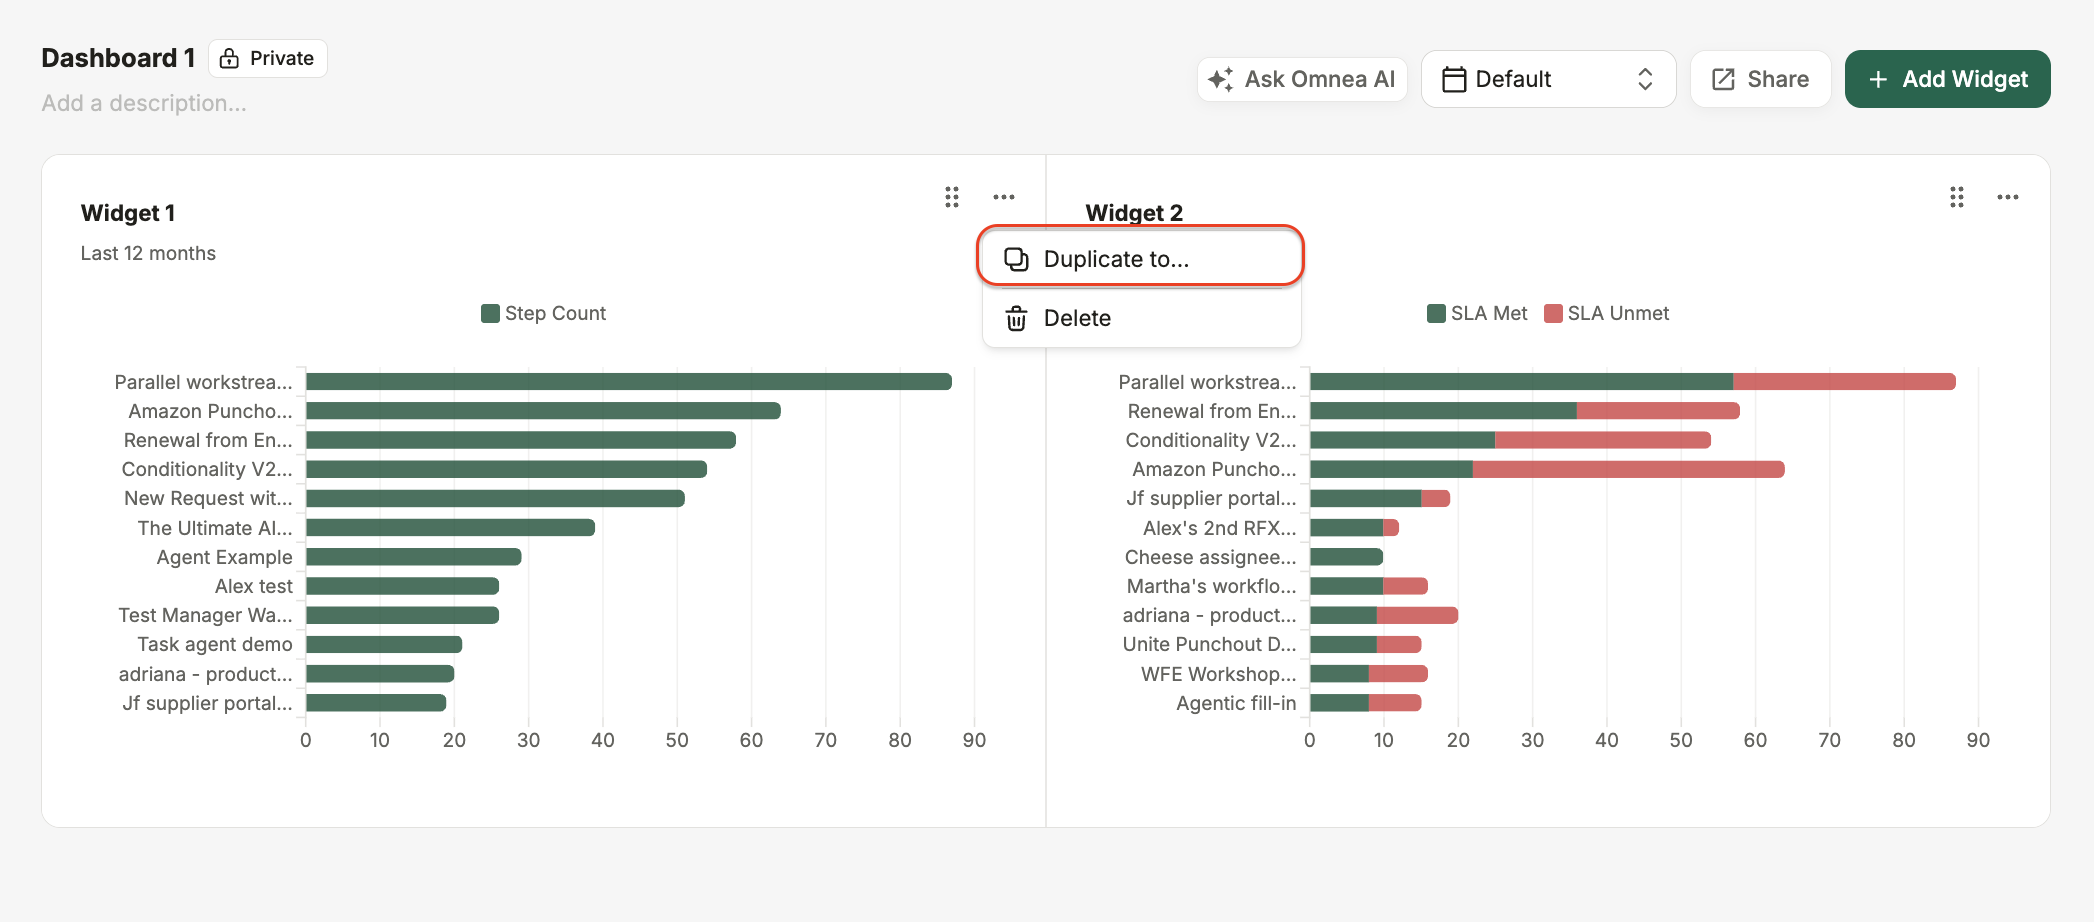This screenshot has height=922, width=2094.
Task: Open Widget 1 three-dot options menu
Action: 1004,197
